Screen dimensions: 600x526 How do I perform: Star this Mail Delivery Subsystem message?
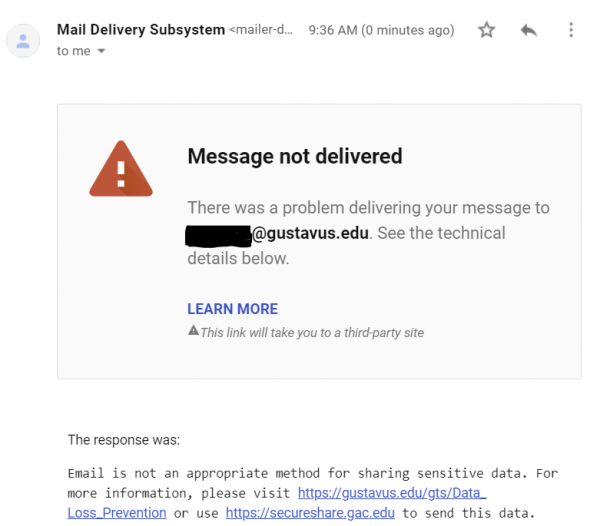[x=486, y=30]
